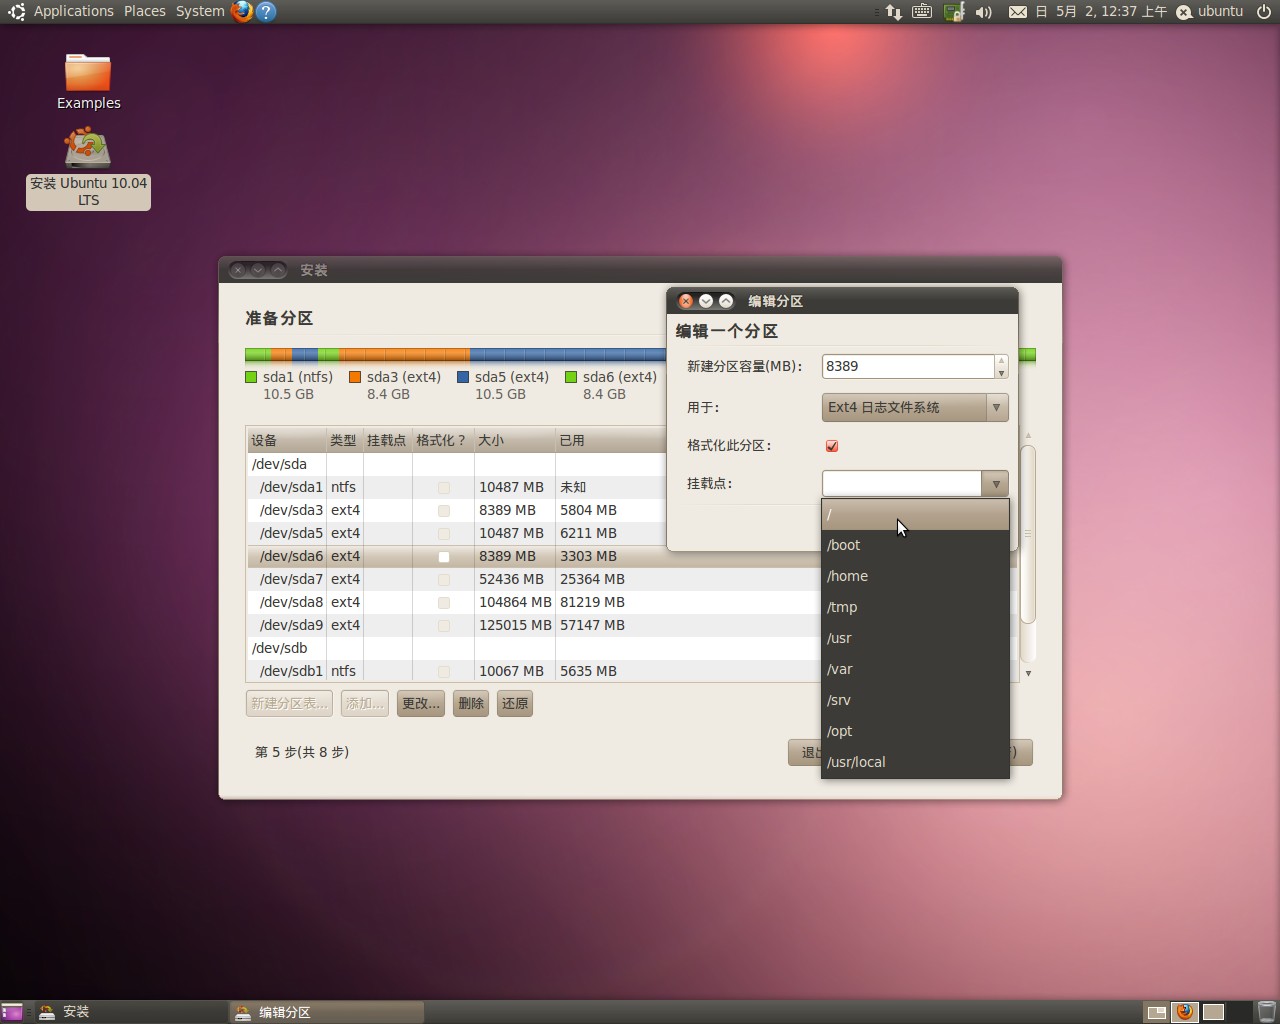Select /tmp mount point option
Image resolution: width=1280 pixels, height=1024 pixels.
coord(915,607)
